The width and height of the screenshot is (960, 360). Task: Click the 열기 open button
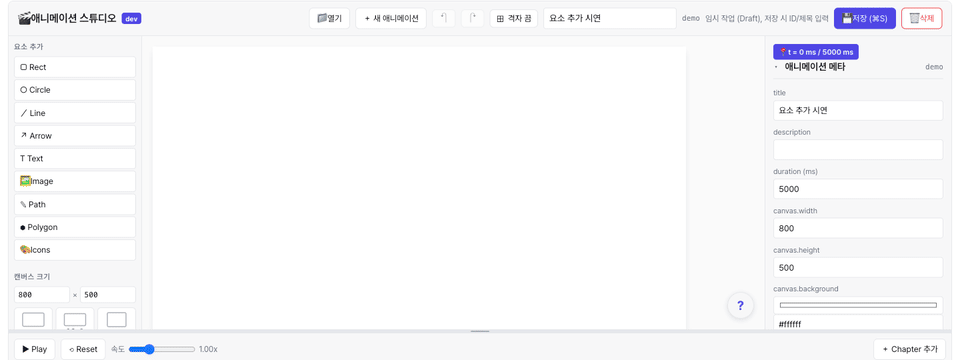click(x=329, y=18)
